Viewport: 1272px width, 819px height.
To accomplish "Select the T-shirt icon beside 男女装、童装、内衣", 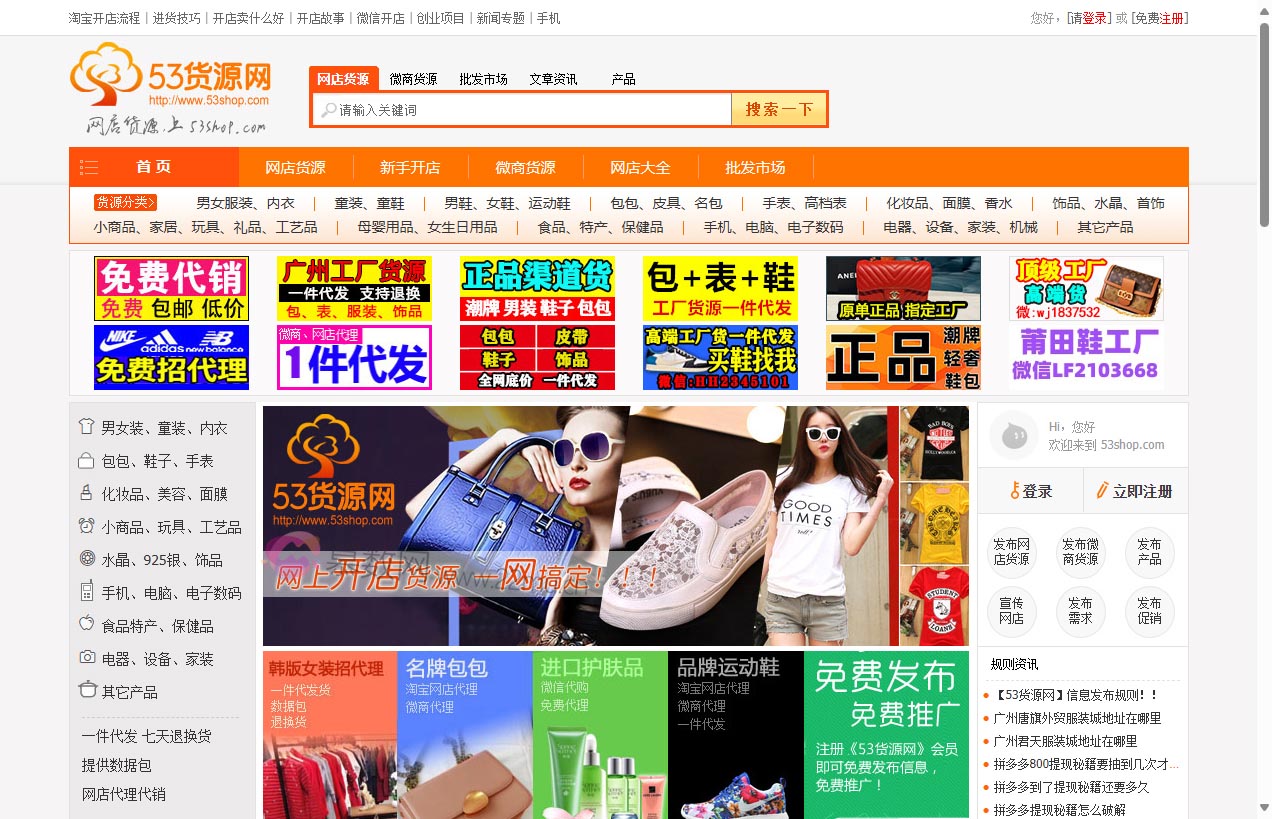I will (x=88, y=427).
